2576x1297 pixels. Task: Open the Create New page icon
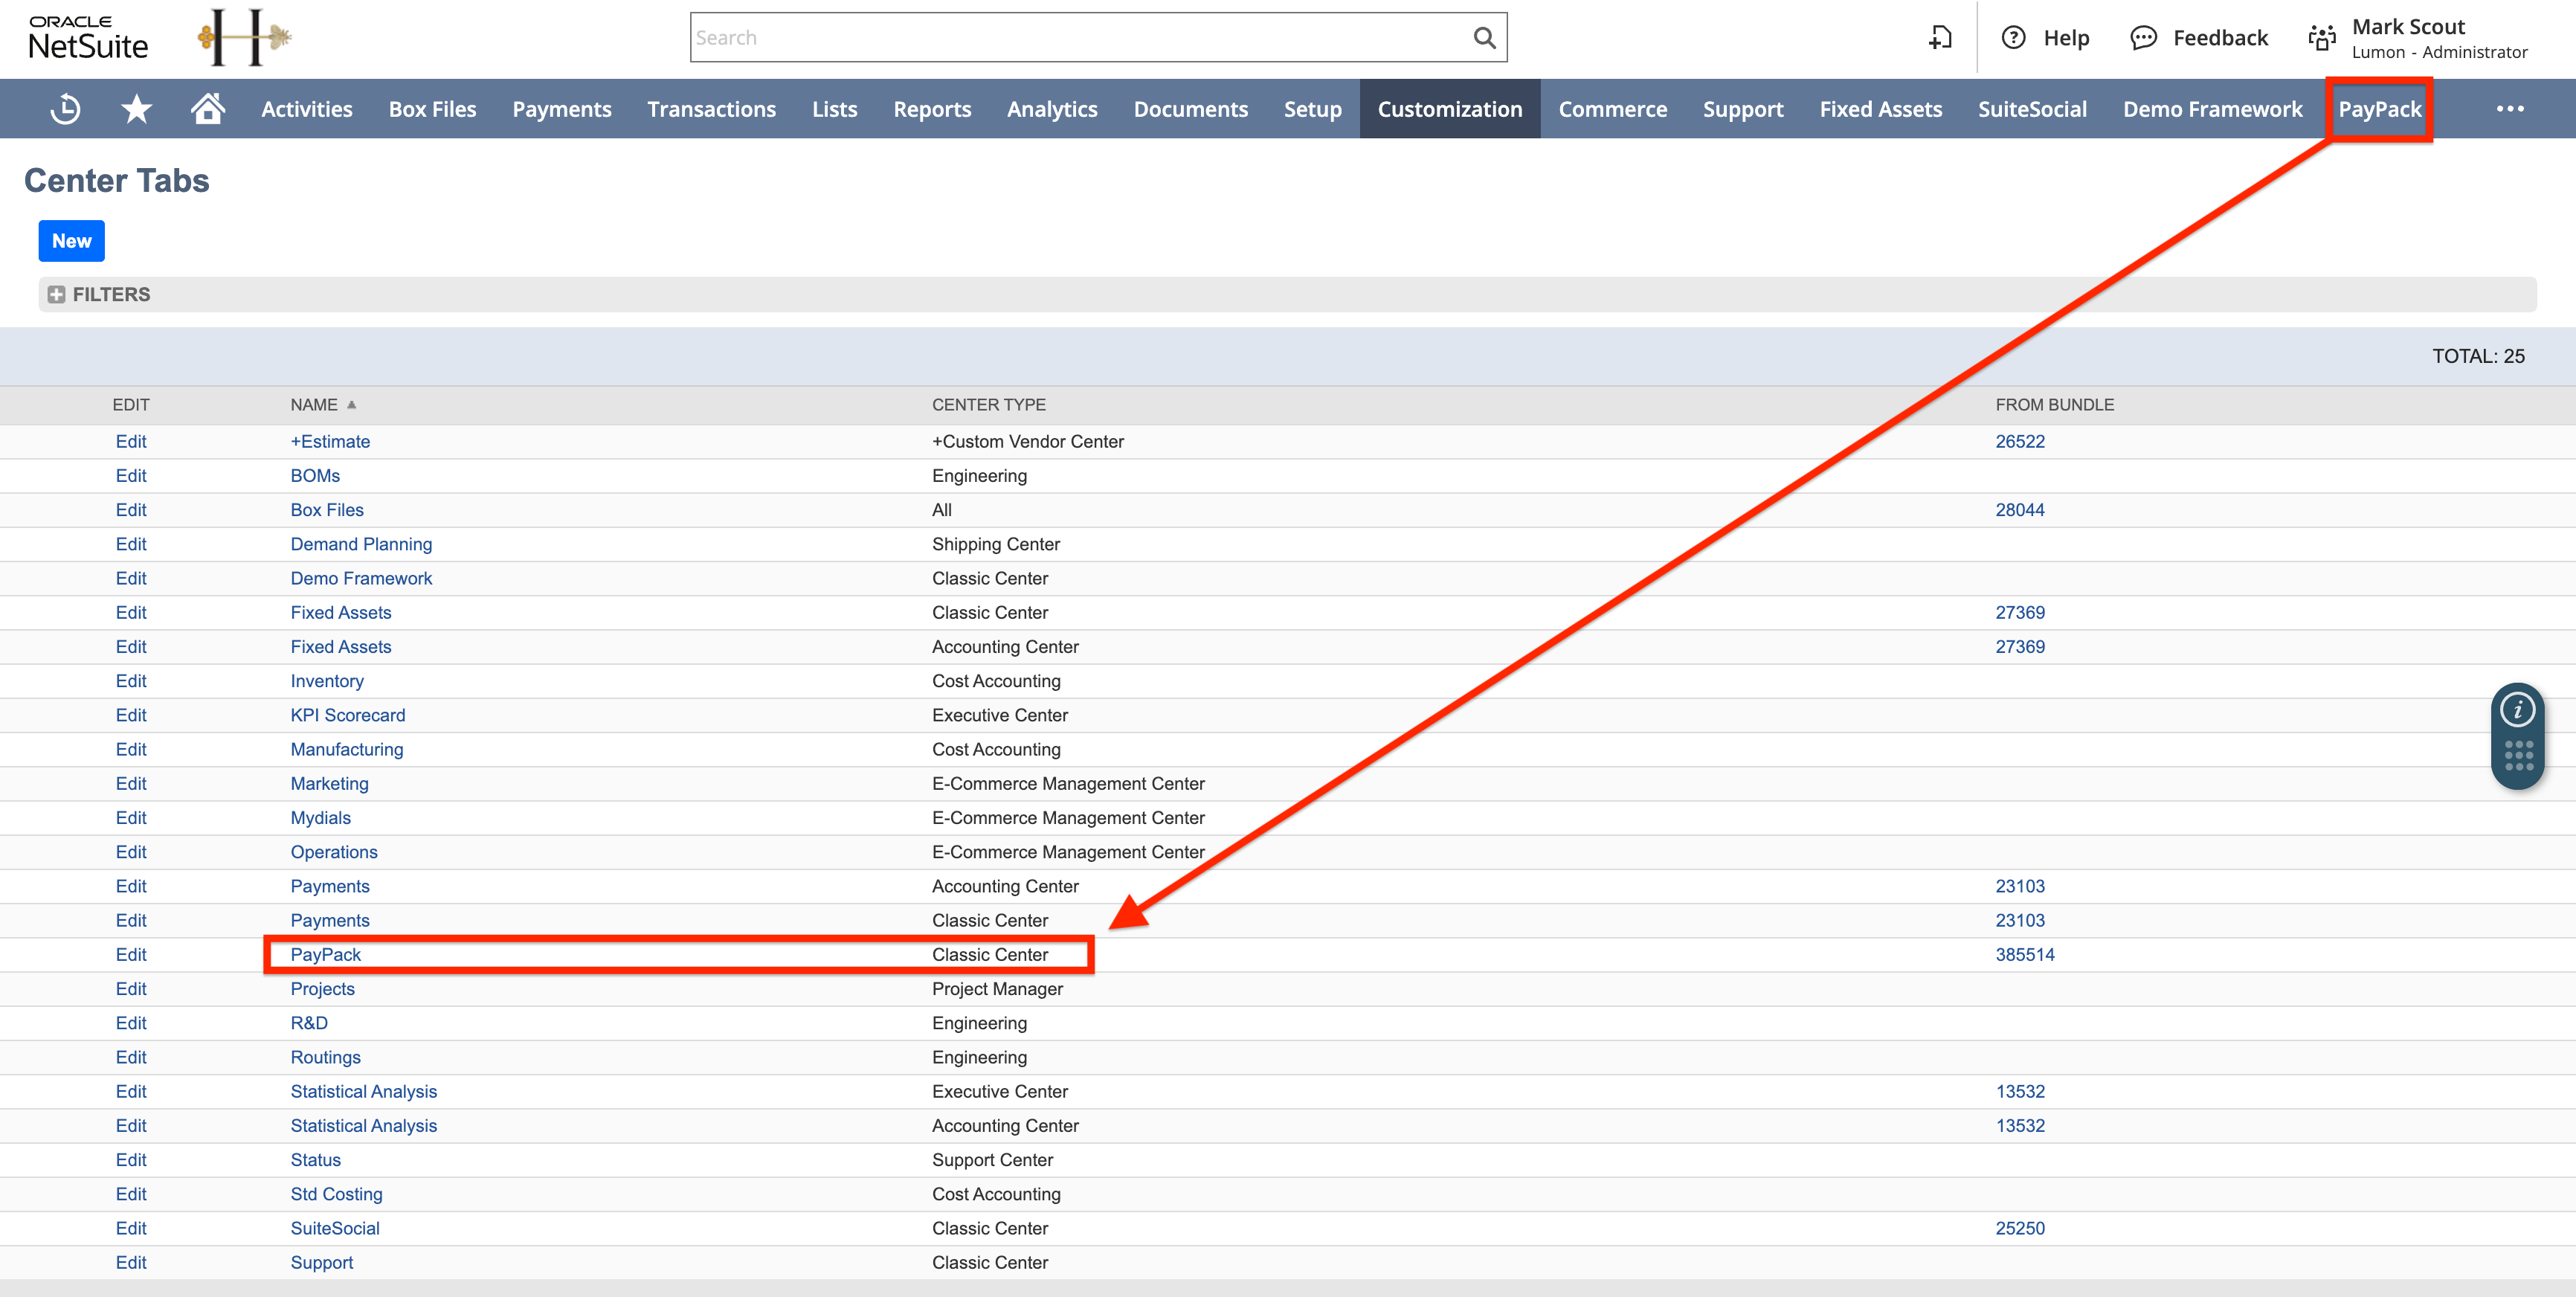click(x=1940, y=38)
